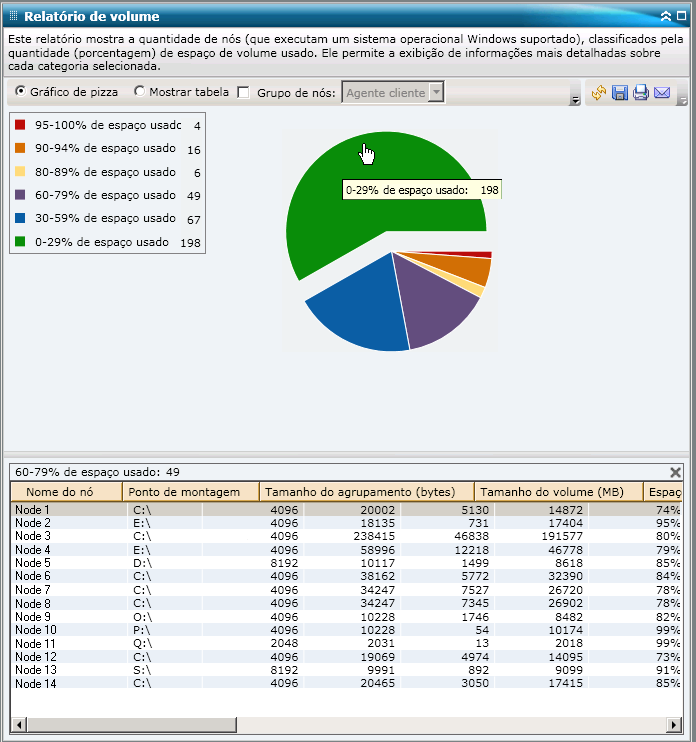This screenshot has height=742, width=696.
Task: Select the Gráfico de pizza radio button
Action: 20,91
